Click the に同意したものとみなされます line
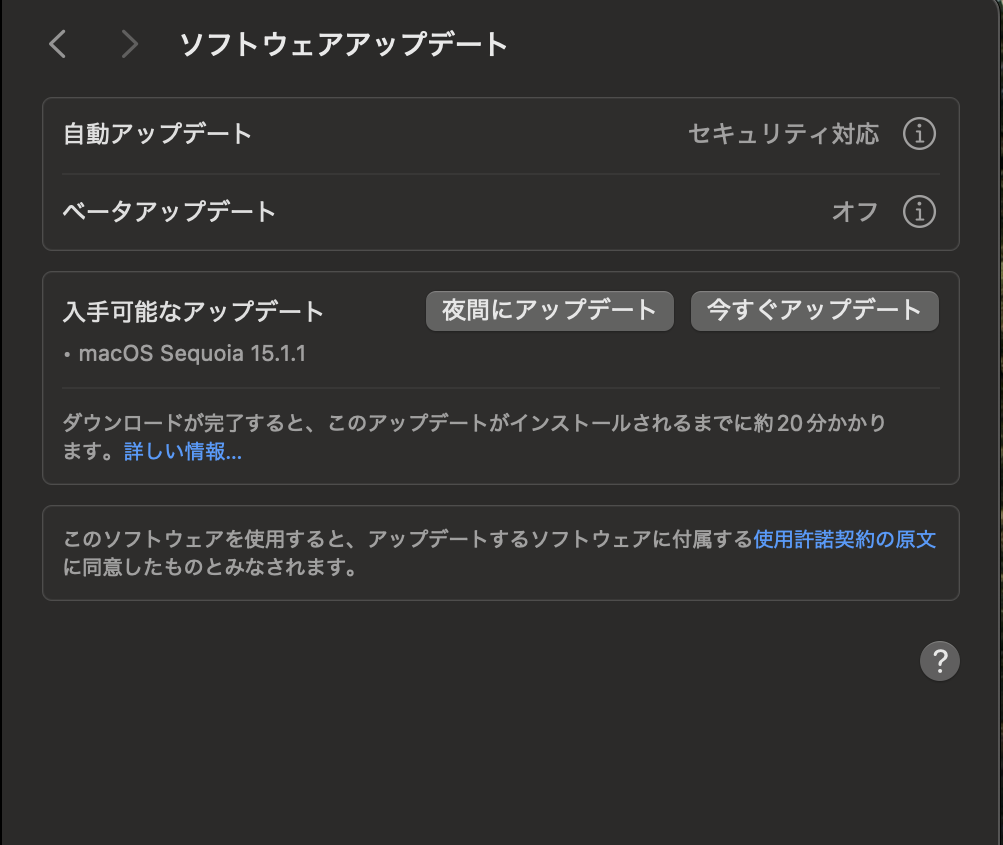The width and height of the screenshot is (1003, 845). click(210, 568)
